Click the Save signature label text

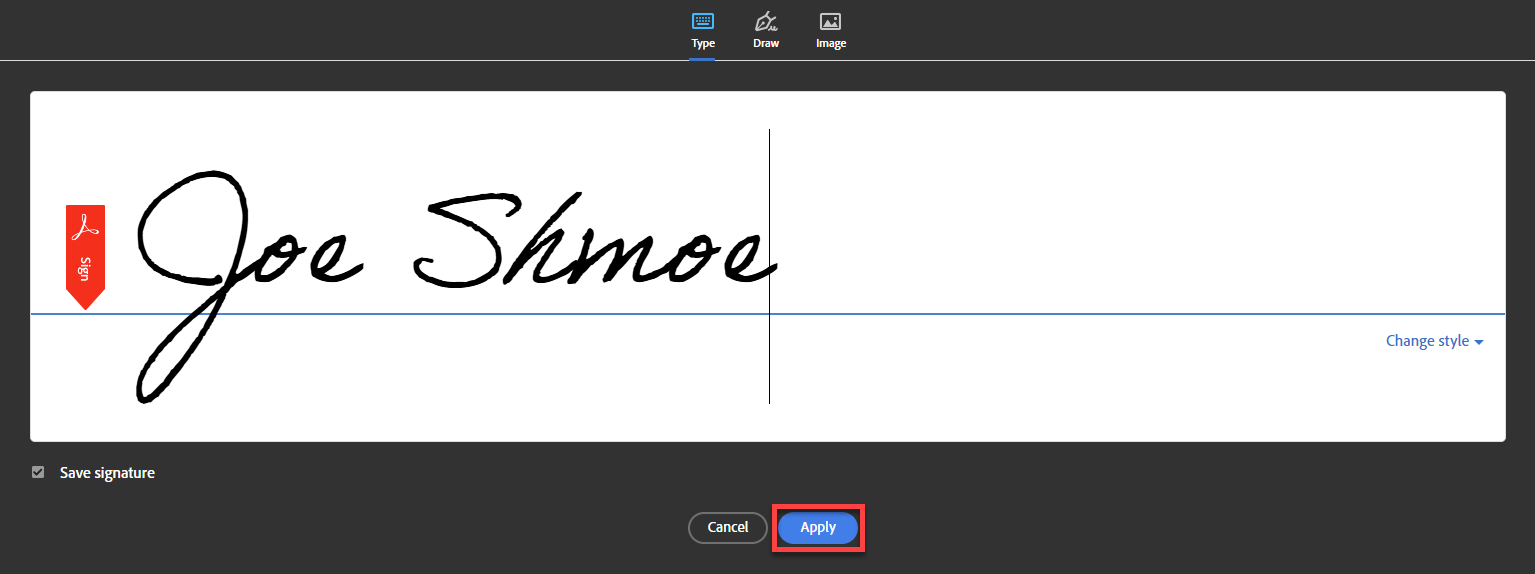(107, 473)
